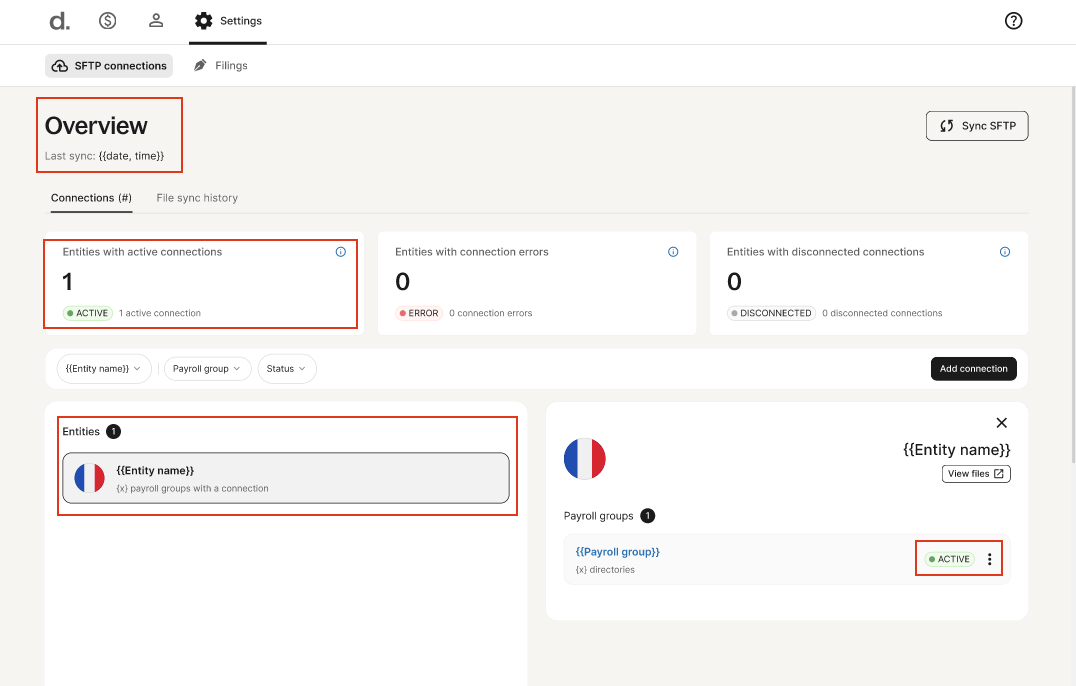The image size is (1076, 686).
Task: Click the help question mark icon
Action: pyautogui.click(x=1013, y=21)
